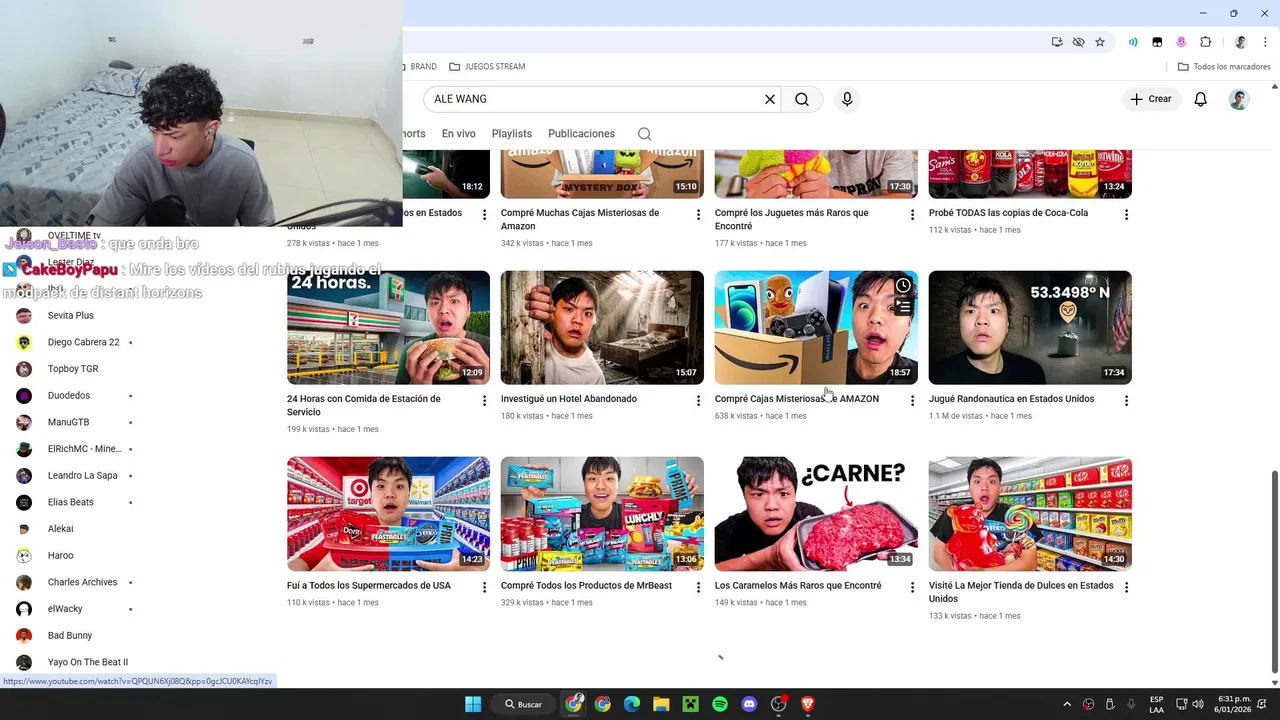Go to Diego Cabrera 22 subscription
This screenshot has height=720, width=1280.
click(83, 342)
